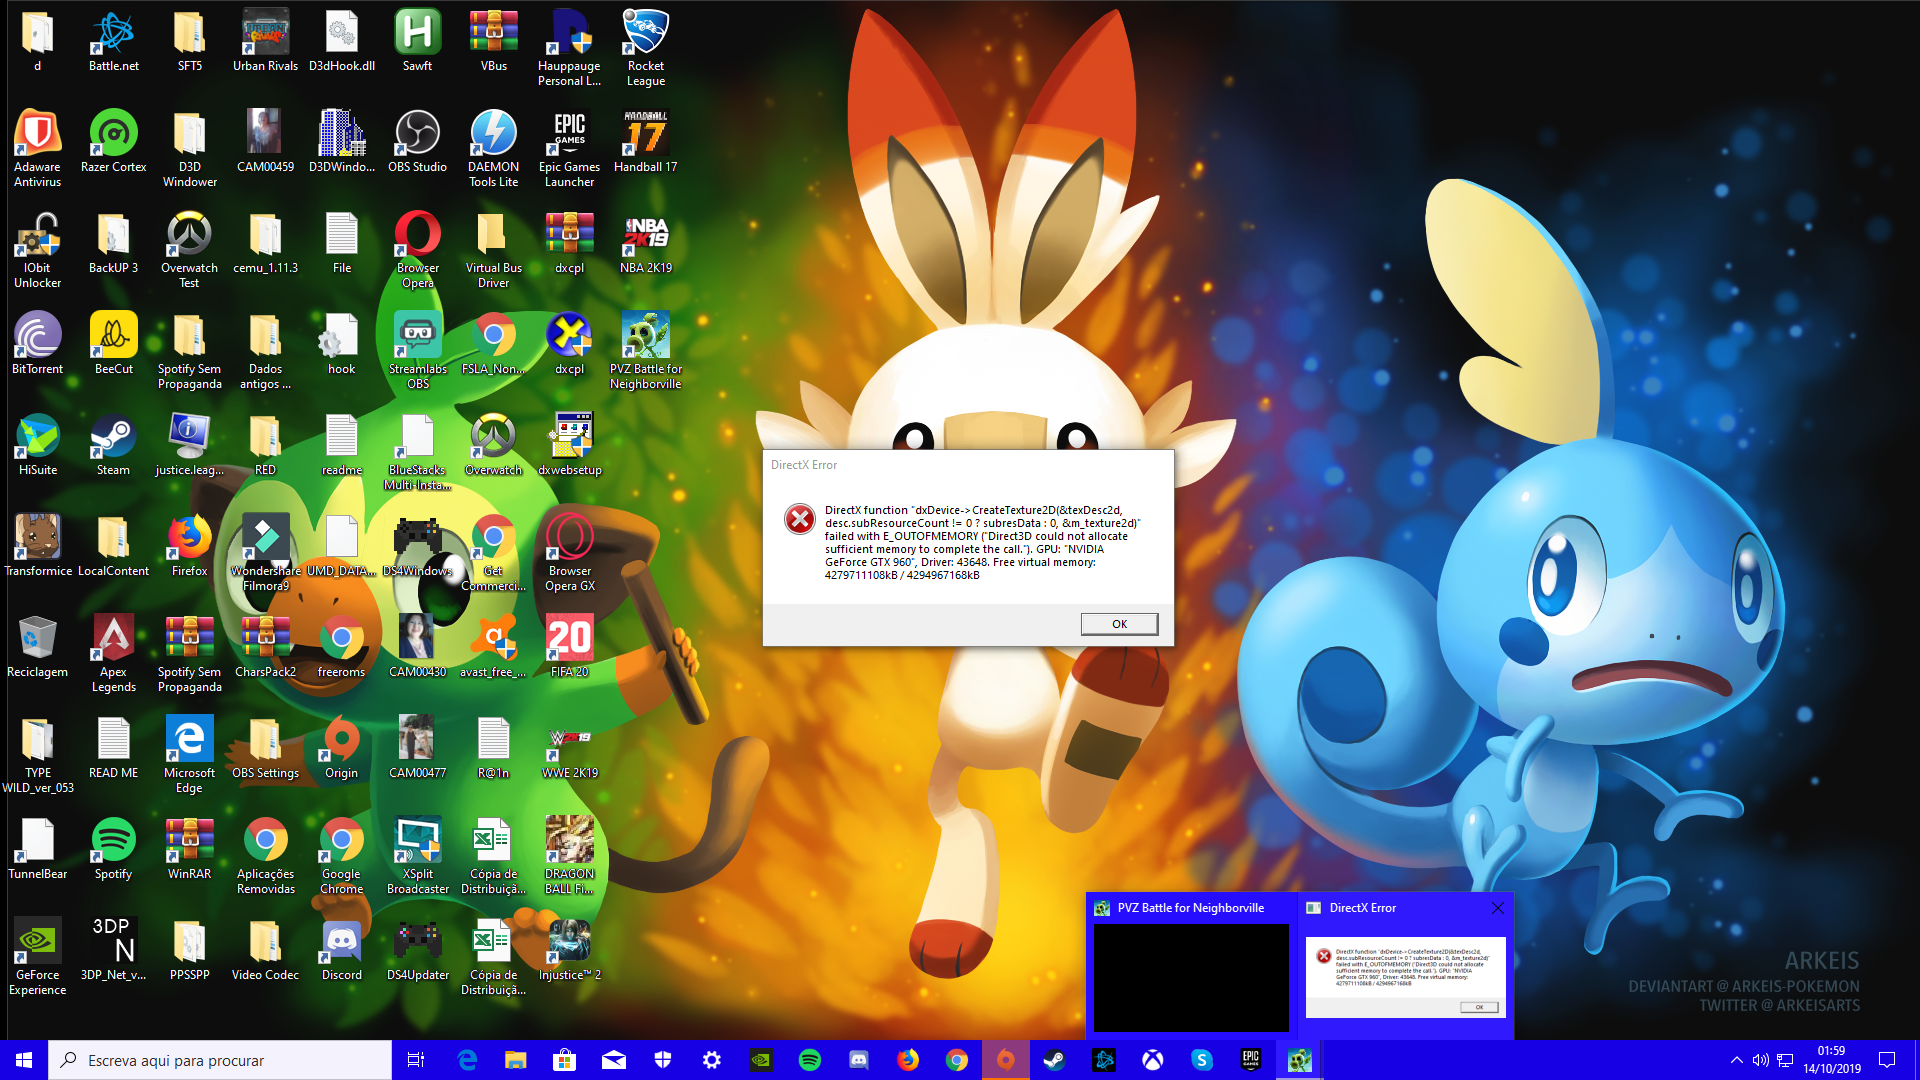Launch the PVZ Battle for Neighborville shortcut
This screenshot has width=1920, height=1080.
pos(645,337)
